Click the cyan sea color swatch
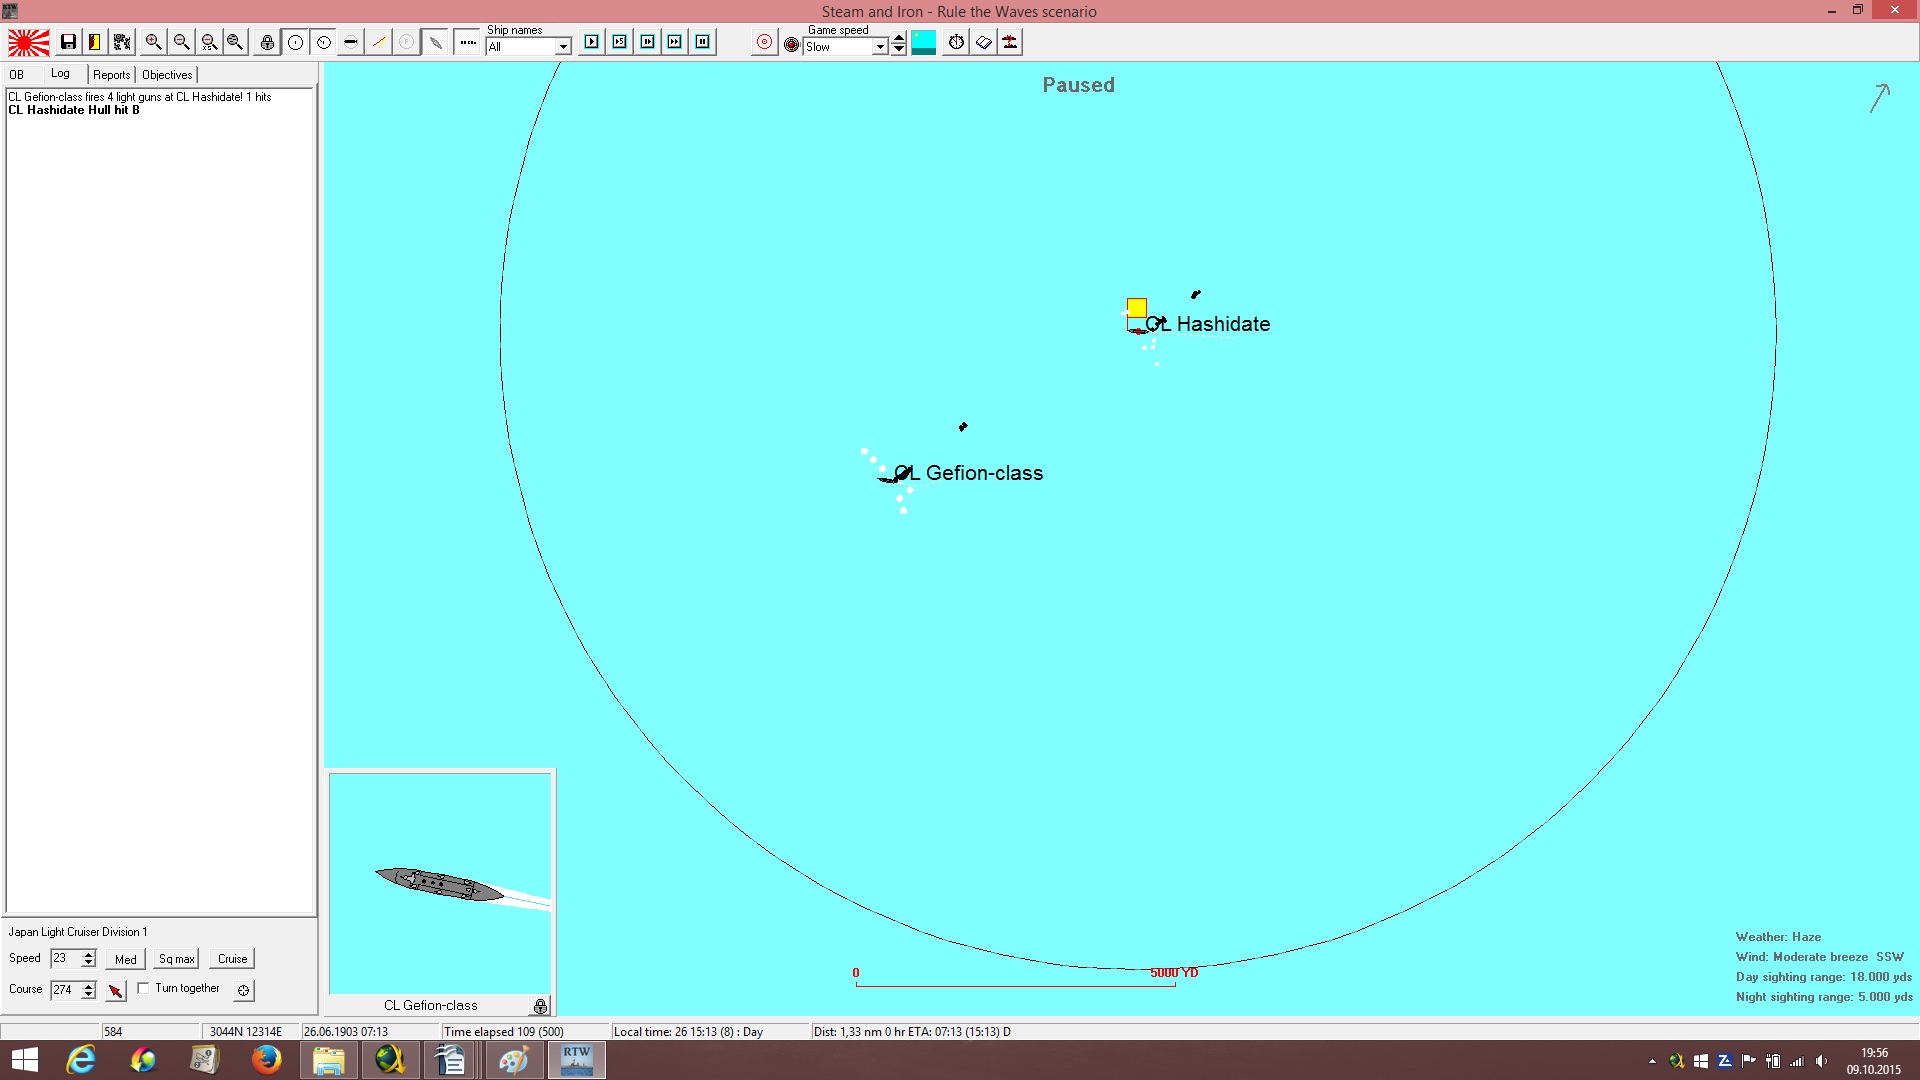This screenshot has width=1920, height=1080. (924, 42)
